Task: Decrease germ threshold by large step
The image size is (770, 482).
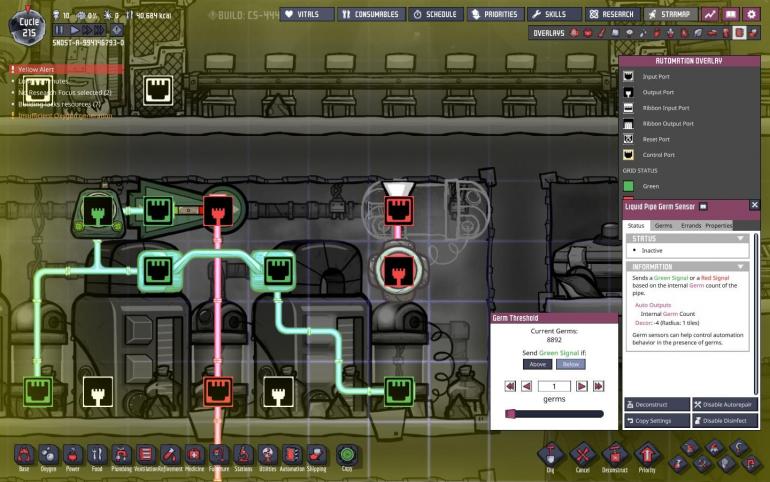Action: [x=510, y=386]
